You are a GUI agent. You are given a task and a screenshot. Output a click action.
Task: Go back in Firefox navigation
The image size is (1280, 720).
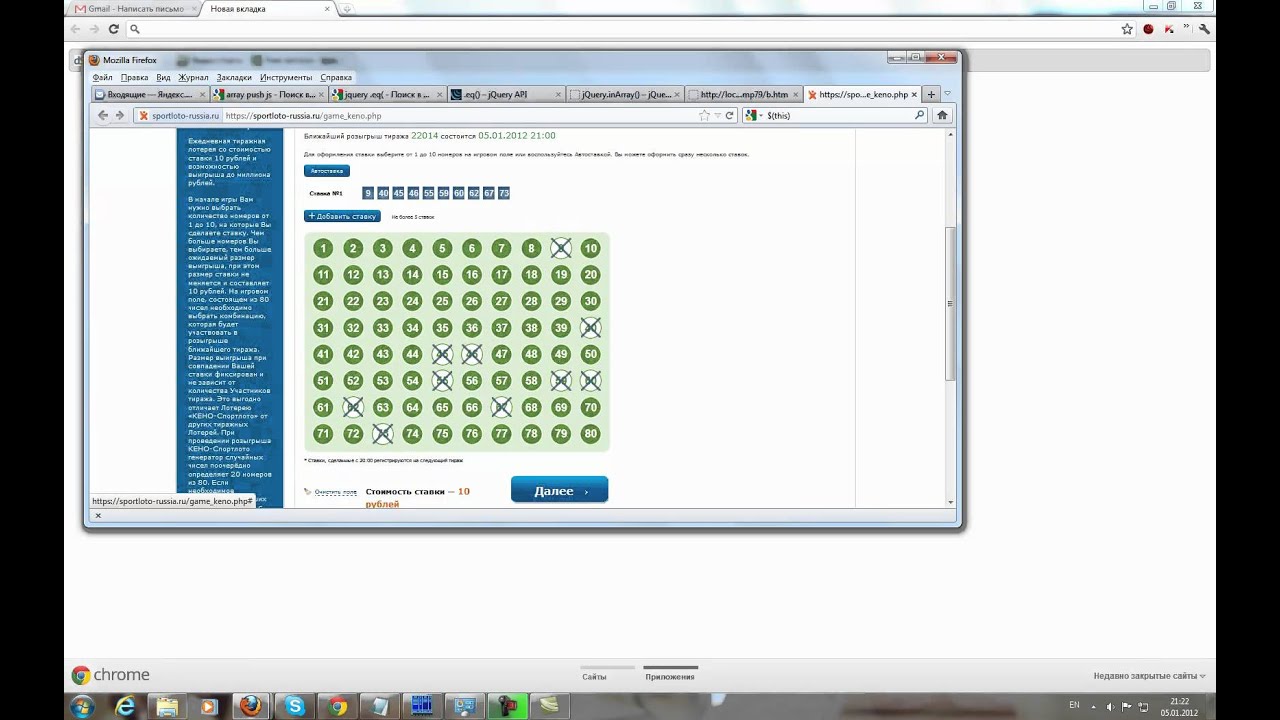point(102,115)
